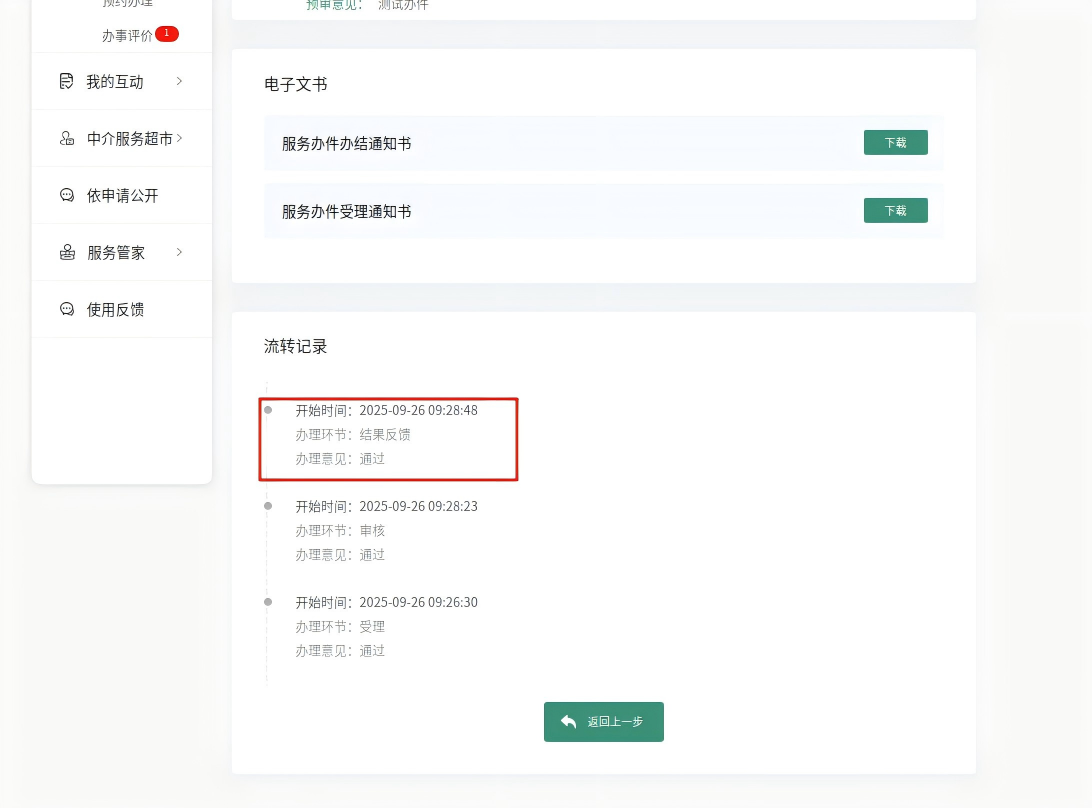This screenshot has width=1092, height=808.
Task: Select the 受理 step timeline dot
Action: [x=268, y=602]
